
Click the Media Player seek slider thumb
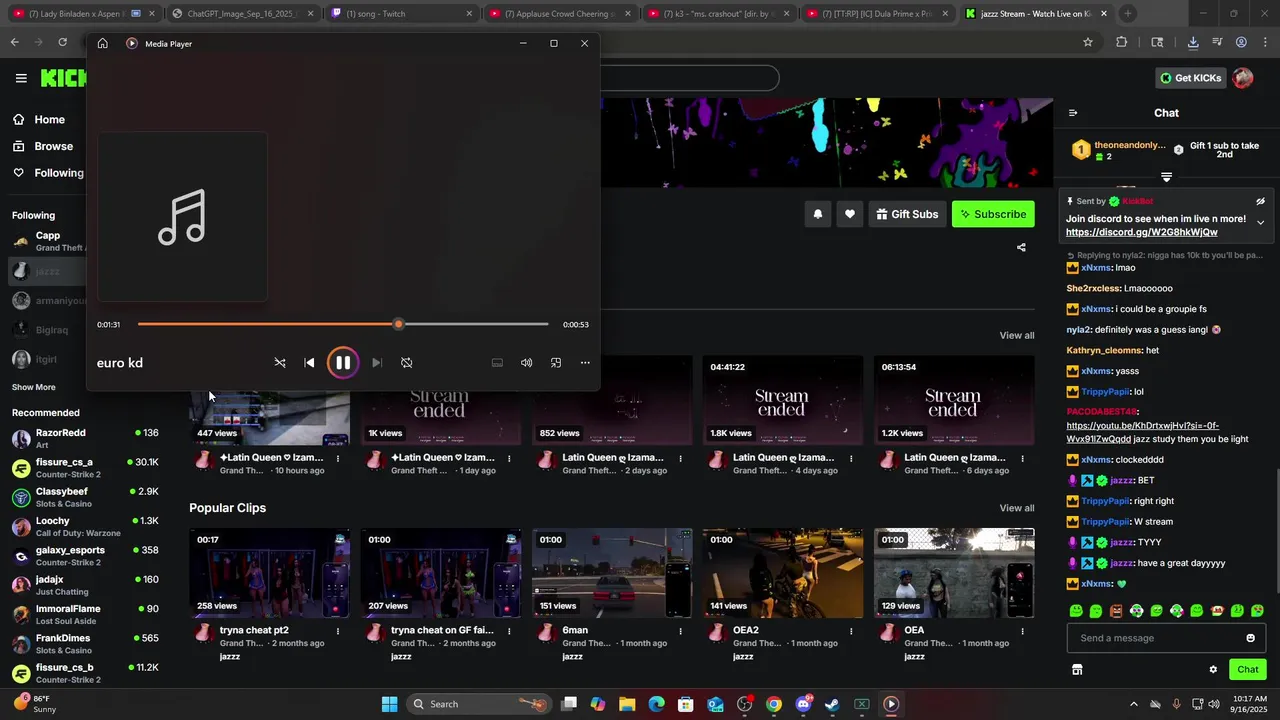click(398, 324)
